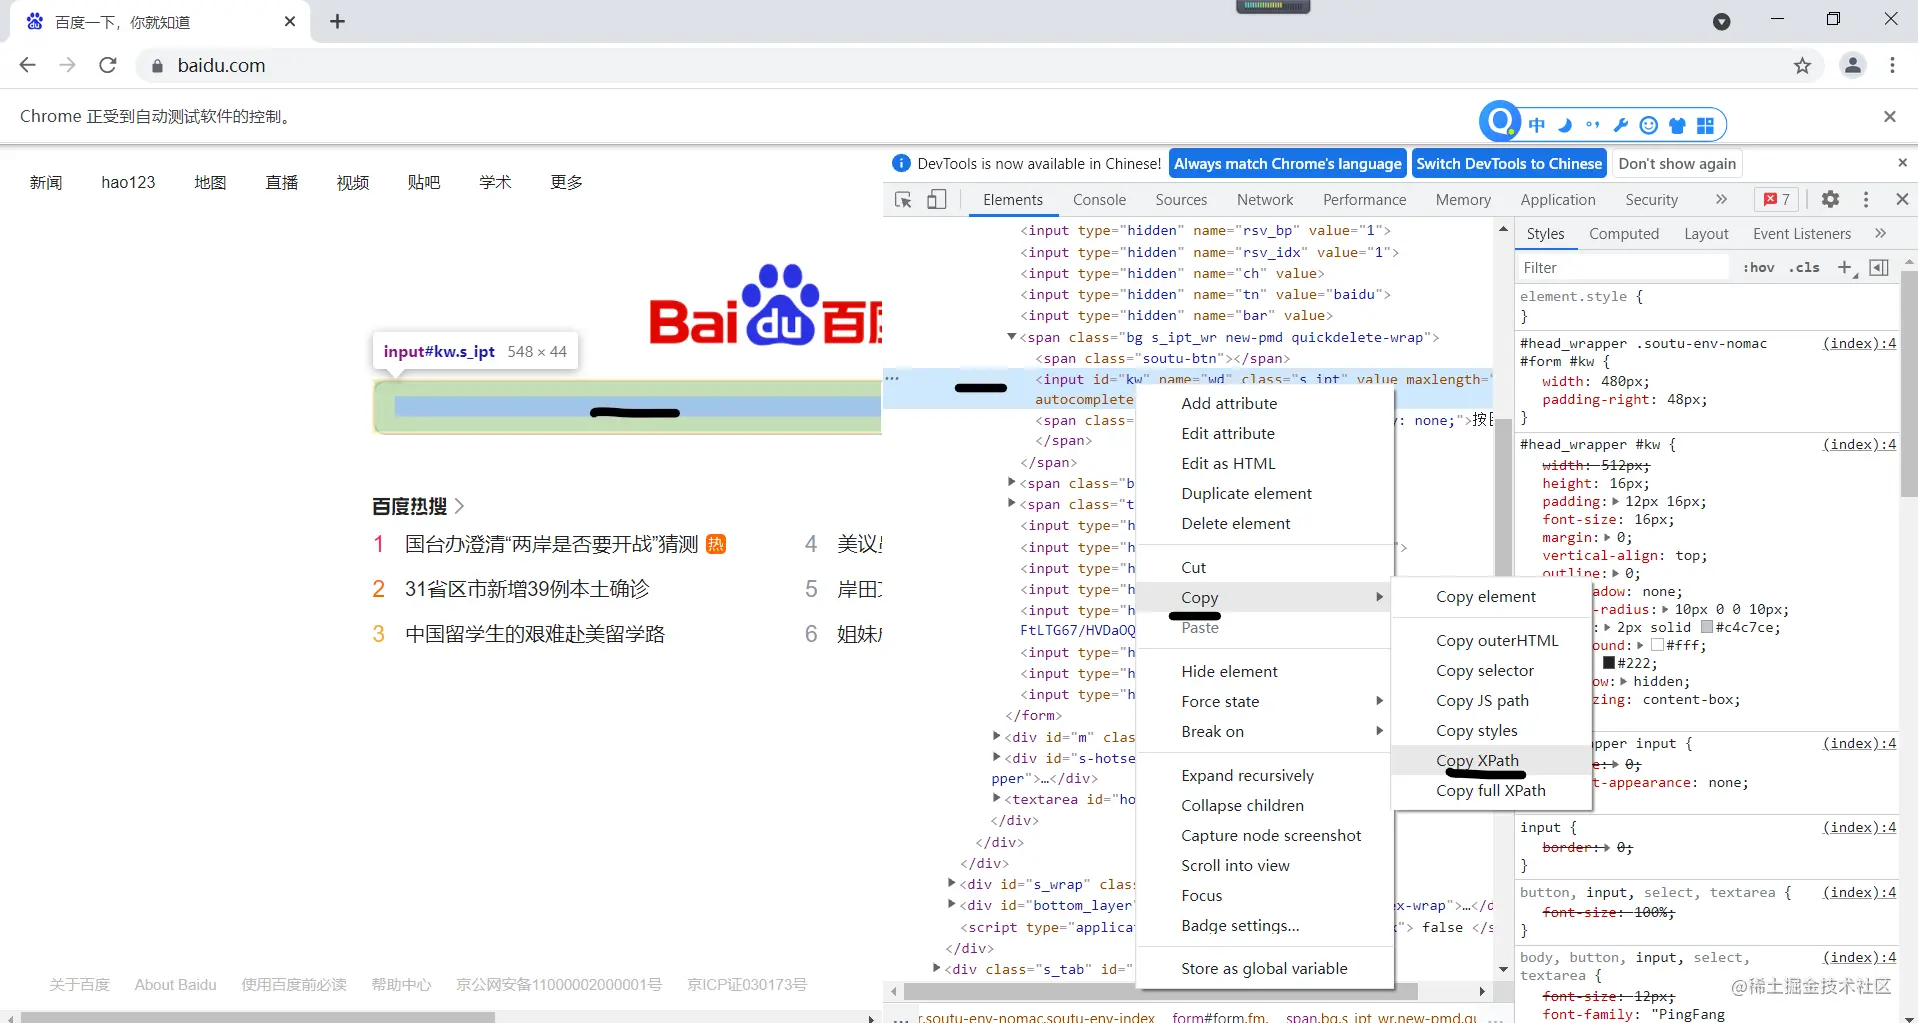1918x1023 pixels.
Task: Click Switch DevTools to Chinese button
Action: click(1509, 163)
